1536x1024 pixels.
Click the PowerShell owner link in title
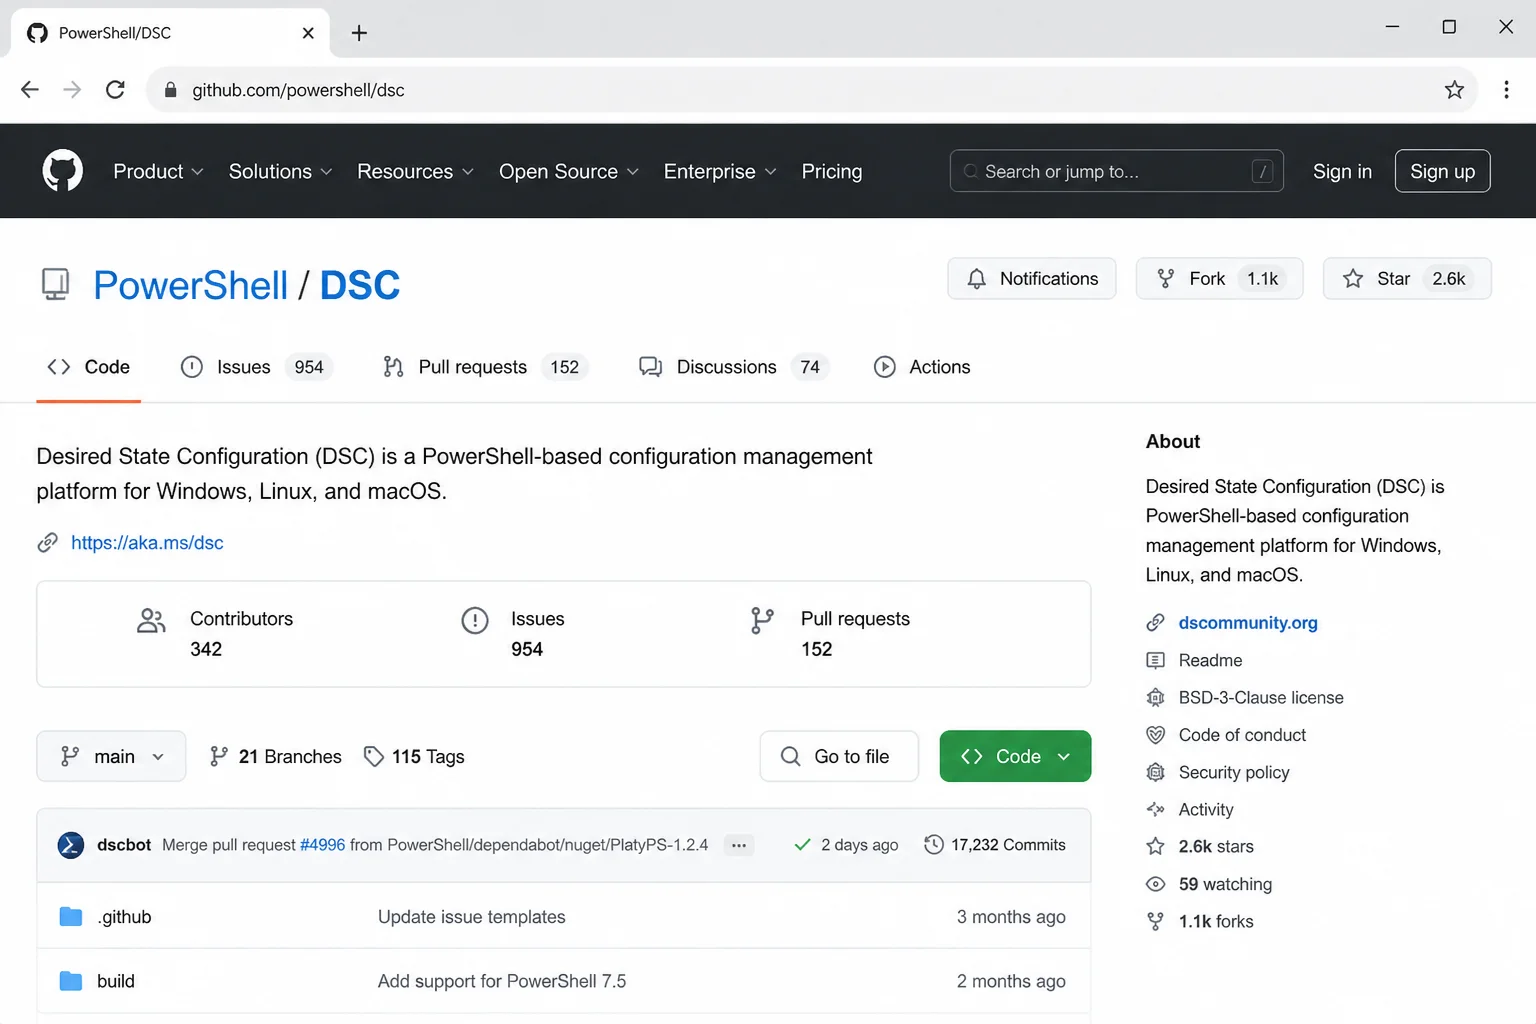pyautogui.click(x=191, y=285)
